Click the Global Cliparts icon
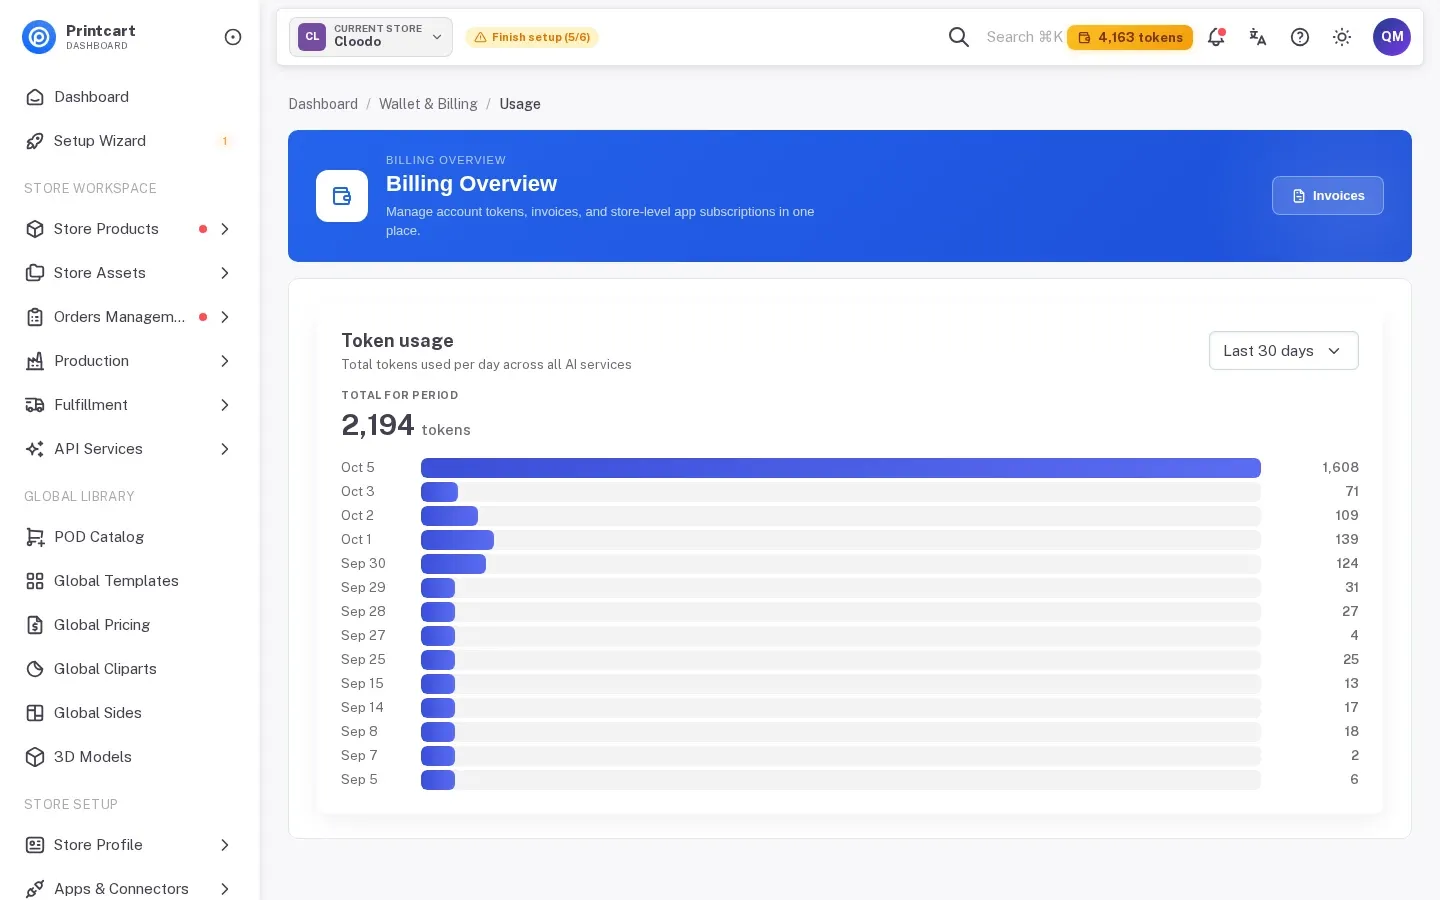Screen dimensions: 1440x900 [35, 669]
